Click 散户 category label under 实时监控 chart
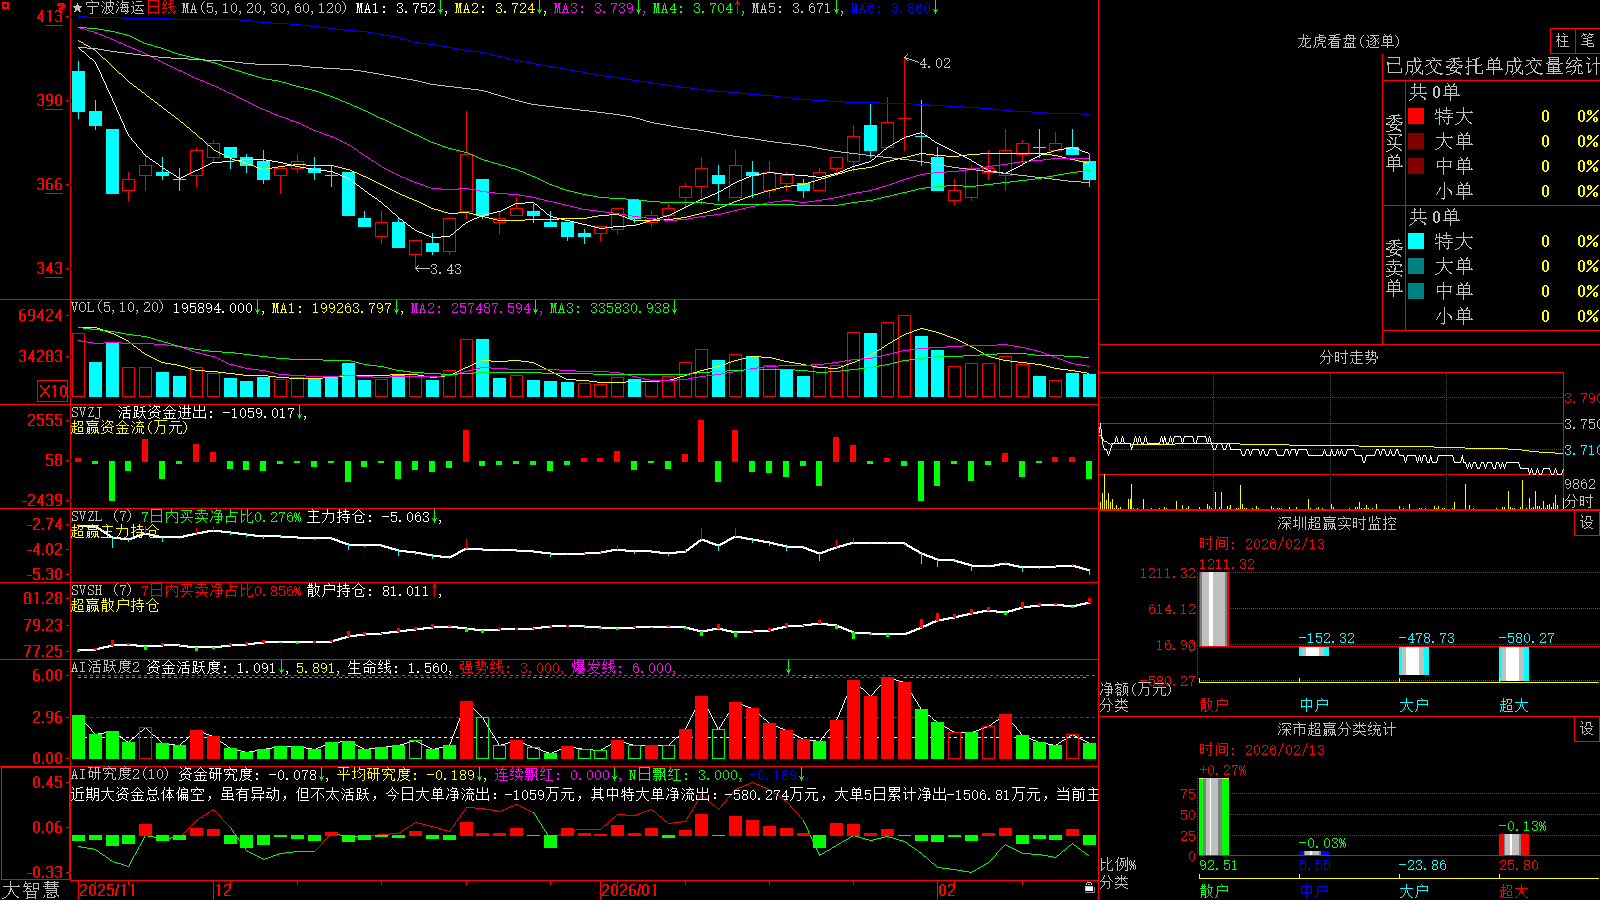This screenshot has height=900, width=1600. [x=1213, y=705]
